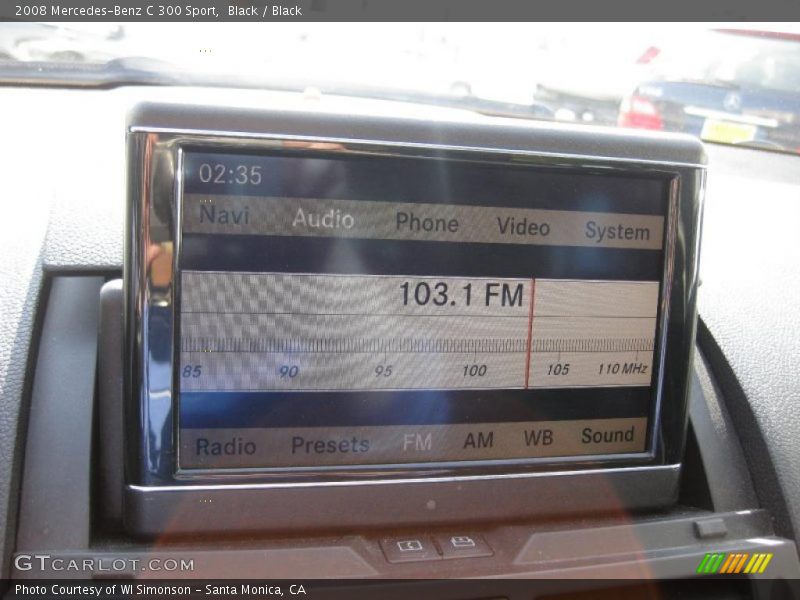Viewport: 800px width, 600px height.
Task: Select the Radio option
Action: [x=226, y=446]
